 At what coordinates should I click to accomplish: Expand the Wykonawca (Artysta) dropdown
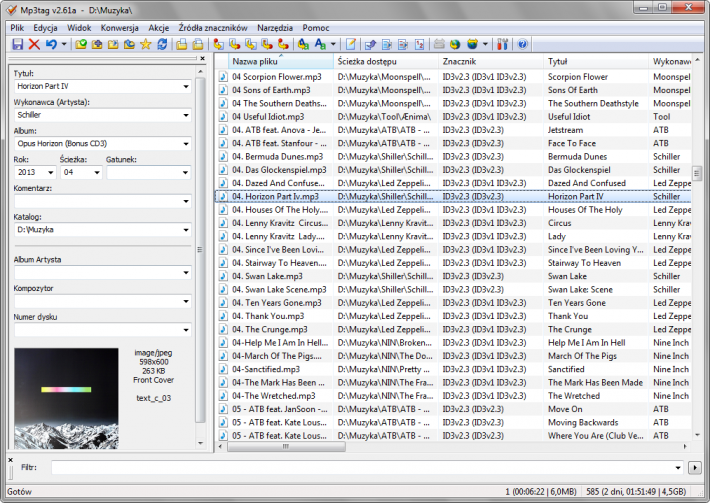click(186, 115)
